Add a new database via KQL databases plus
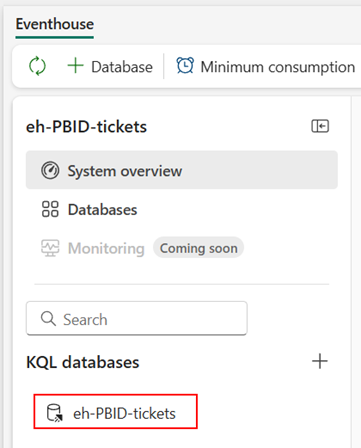 tap(320, 361)
